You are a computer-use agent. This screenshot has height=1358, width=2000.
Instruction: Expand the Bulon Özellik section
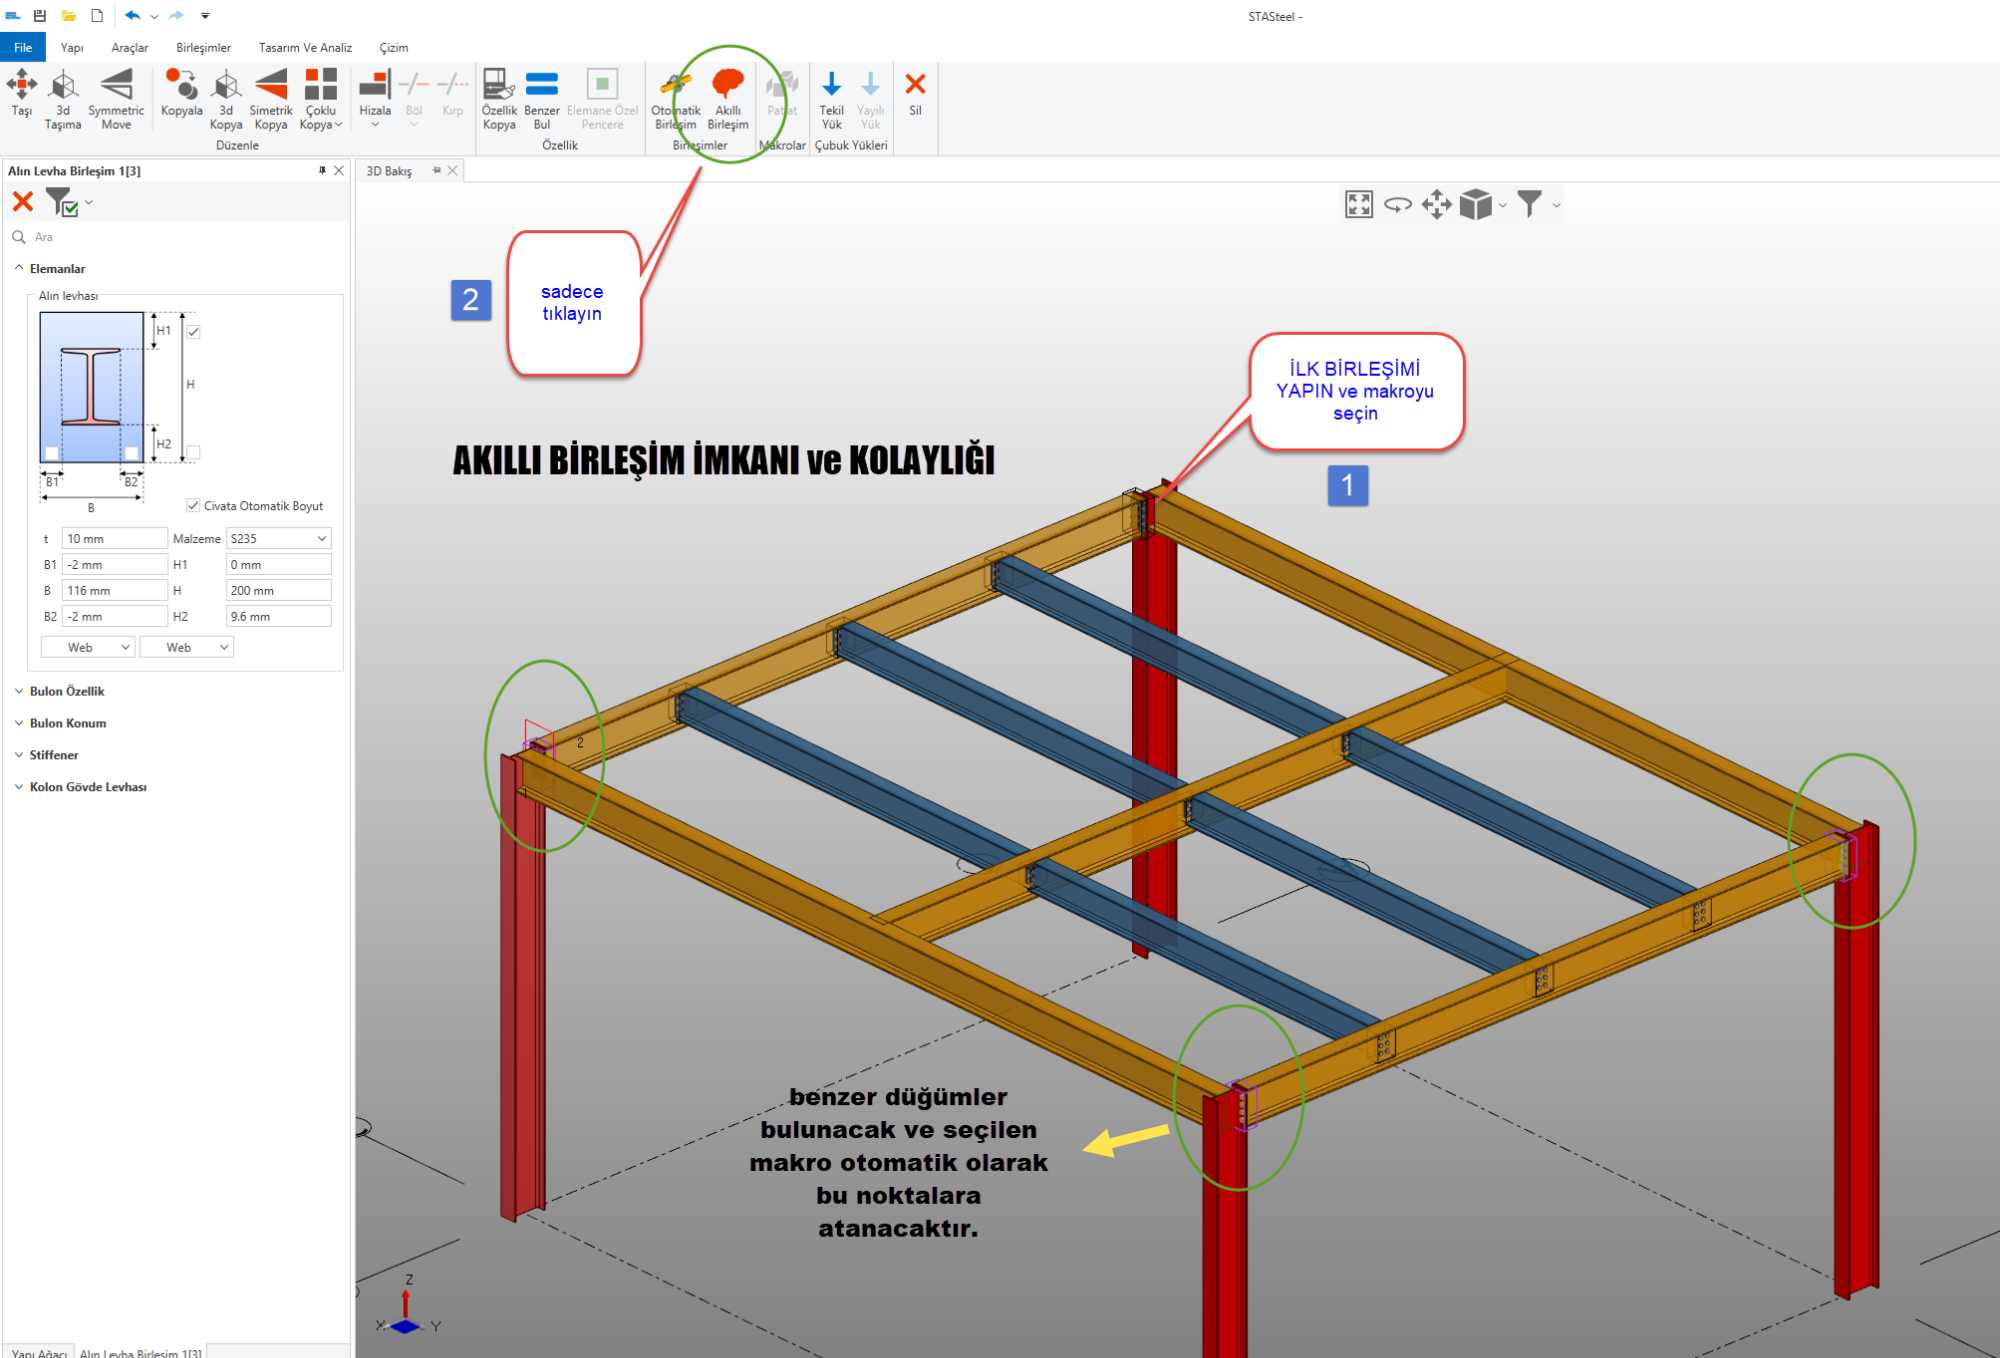tap(66, 691)
